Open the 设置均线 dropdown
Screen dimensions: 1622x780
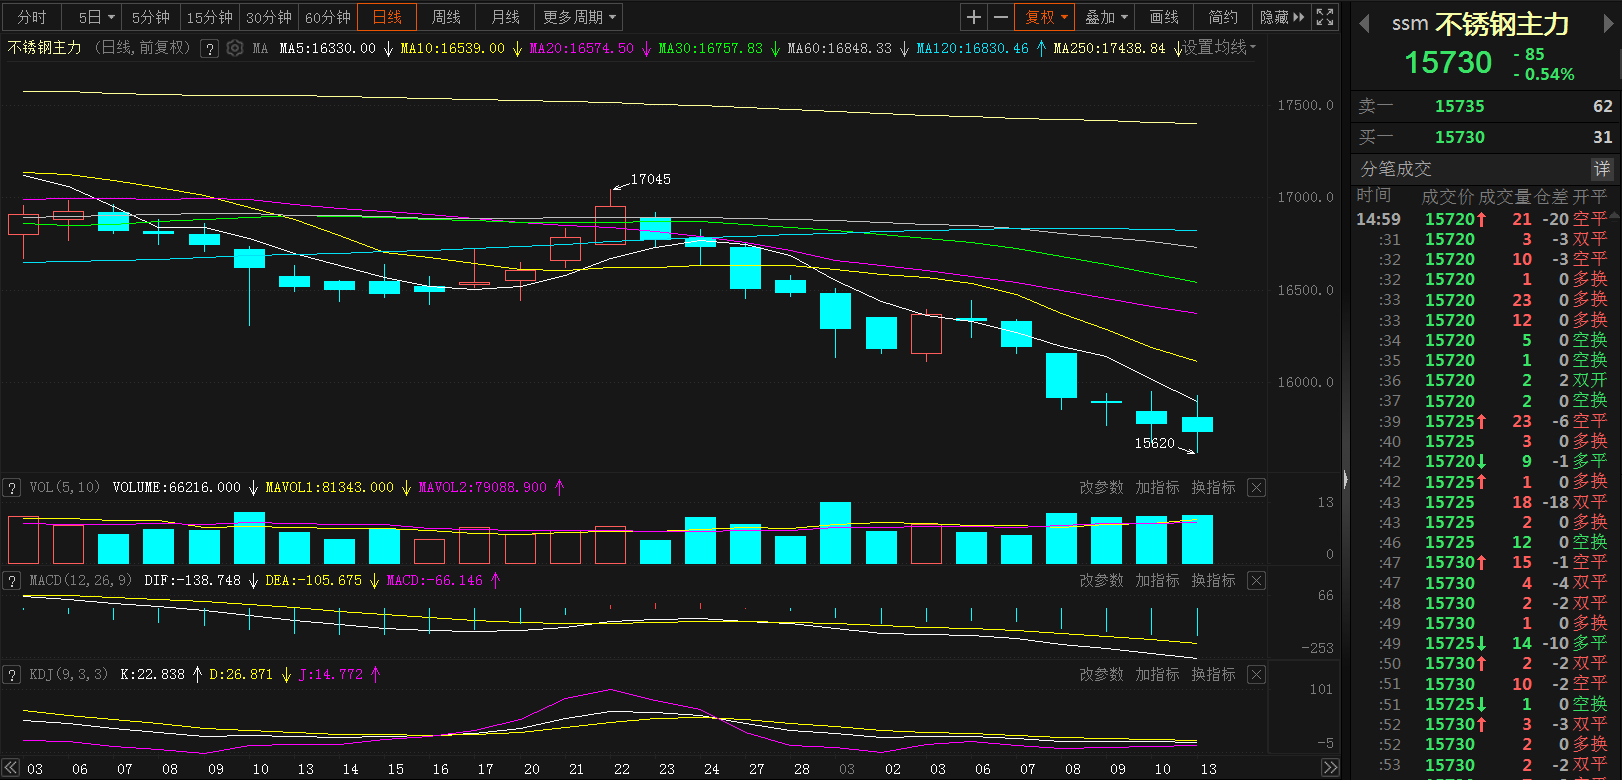click(x=1219, y=48)
